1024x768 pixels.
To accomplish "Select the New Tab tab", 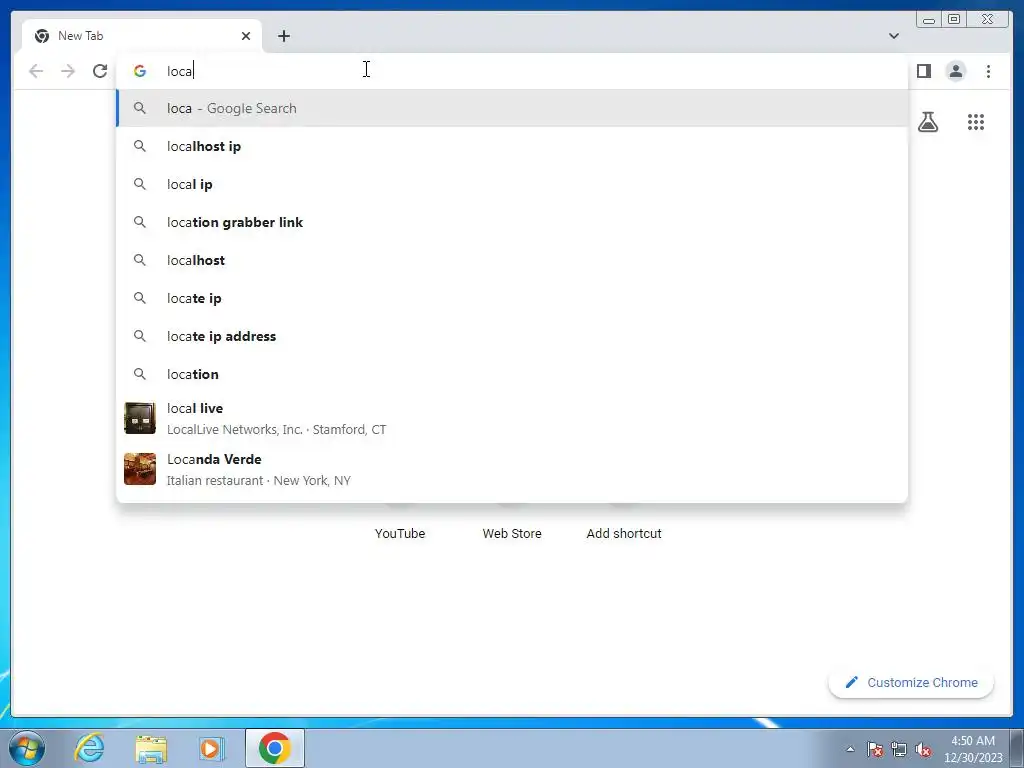I will pos(142,36).
